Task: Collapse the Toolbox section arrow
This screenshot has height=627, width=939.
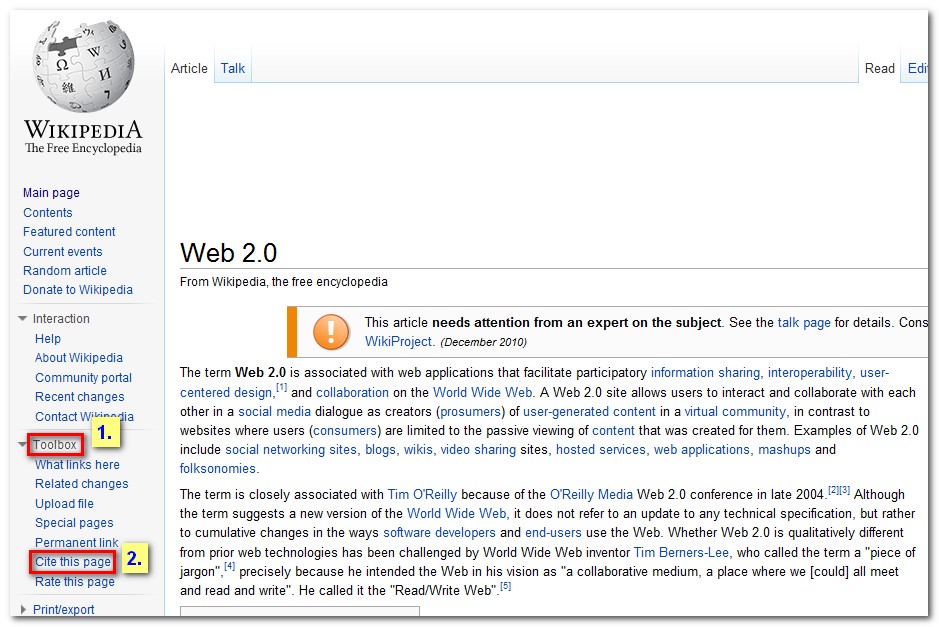Action: (x=23, y=444)
